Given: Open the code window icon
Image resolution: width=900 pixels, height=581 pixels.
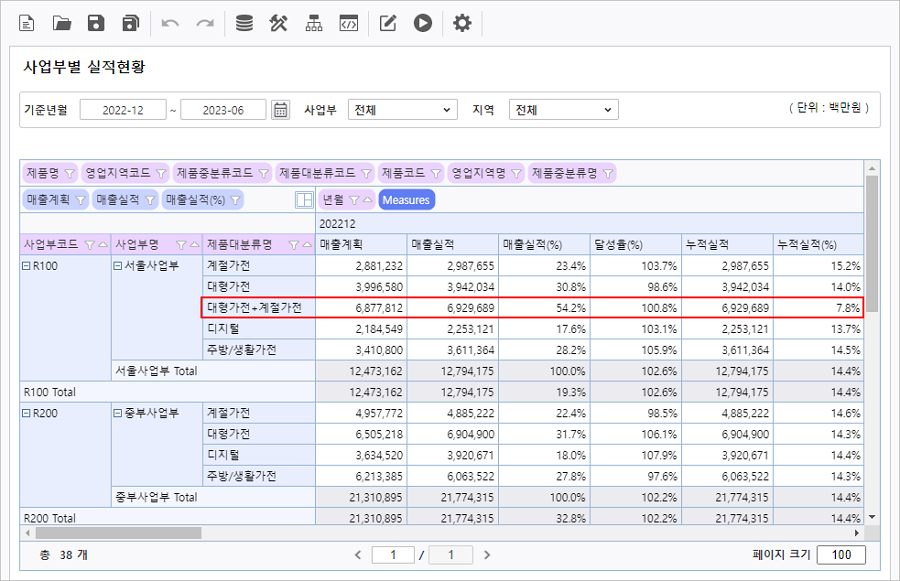Looking at the screenshot, I should (348, 23).
